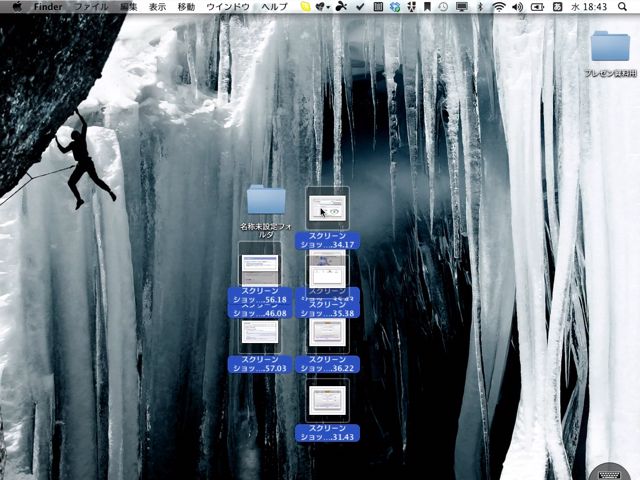
Task: Select the プレゼン資料用 folder on desktop
Action: 610,46
